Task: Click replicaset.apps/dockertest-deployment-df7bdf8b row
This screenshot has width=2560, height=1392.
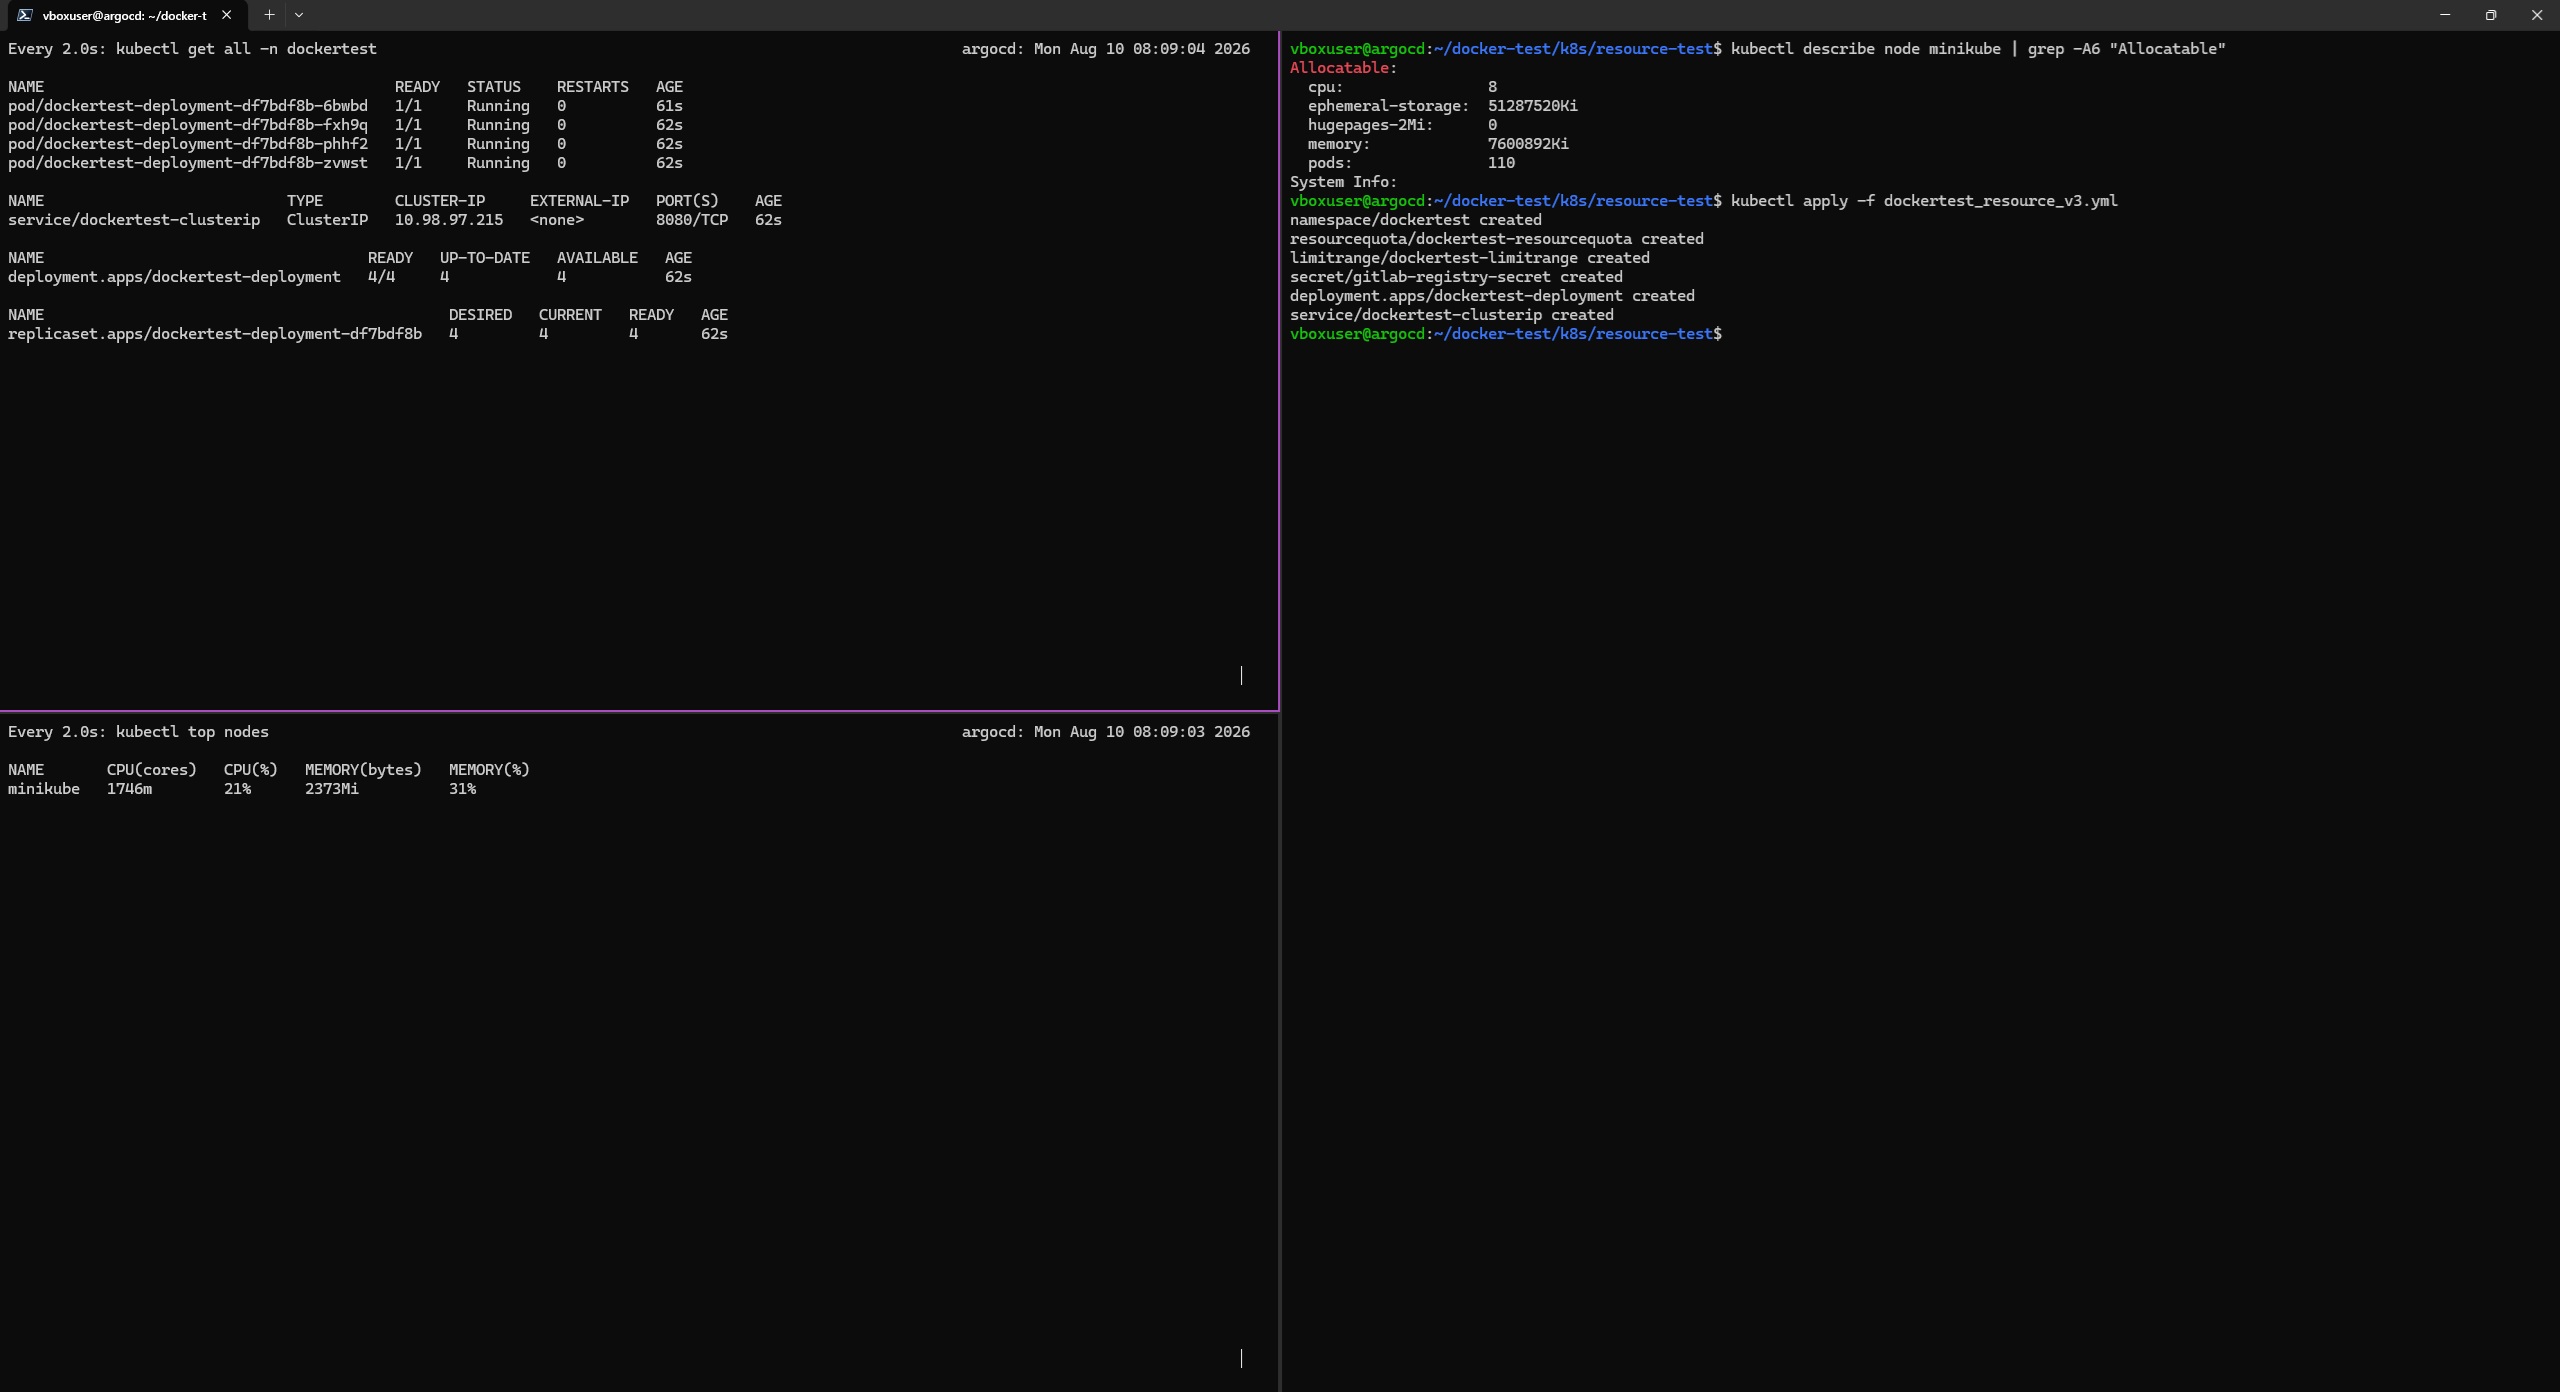Action: (x=368, y=334)
